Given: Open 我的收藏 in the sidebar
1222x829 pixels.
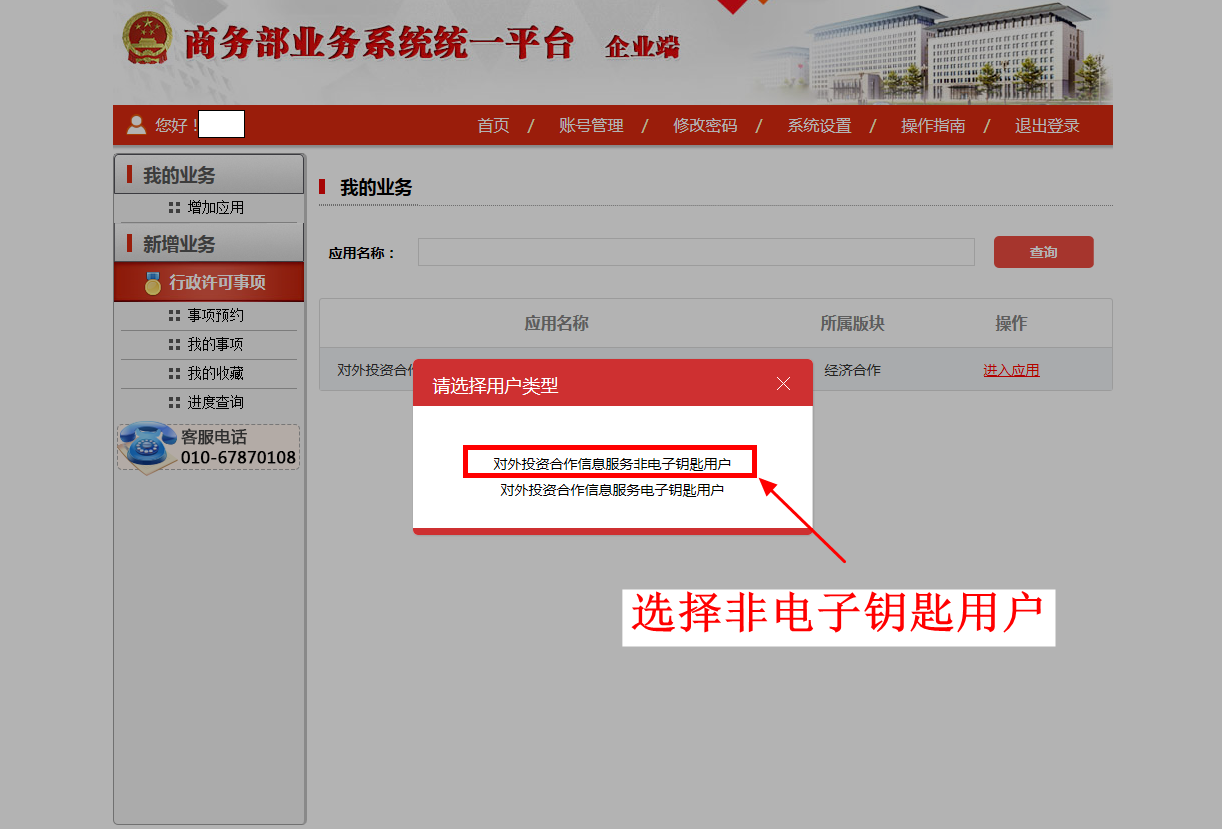Looking at the screenshot, I should 215,374.
